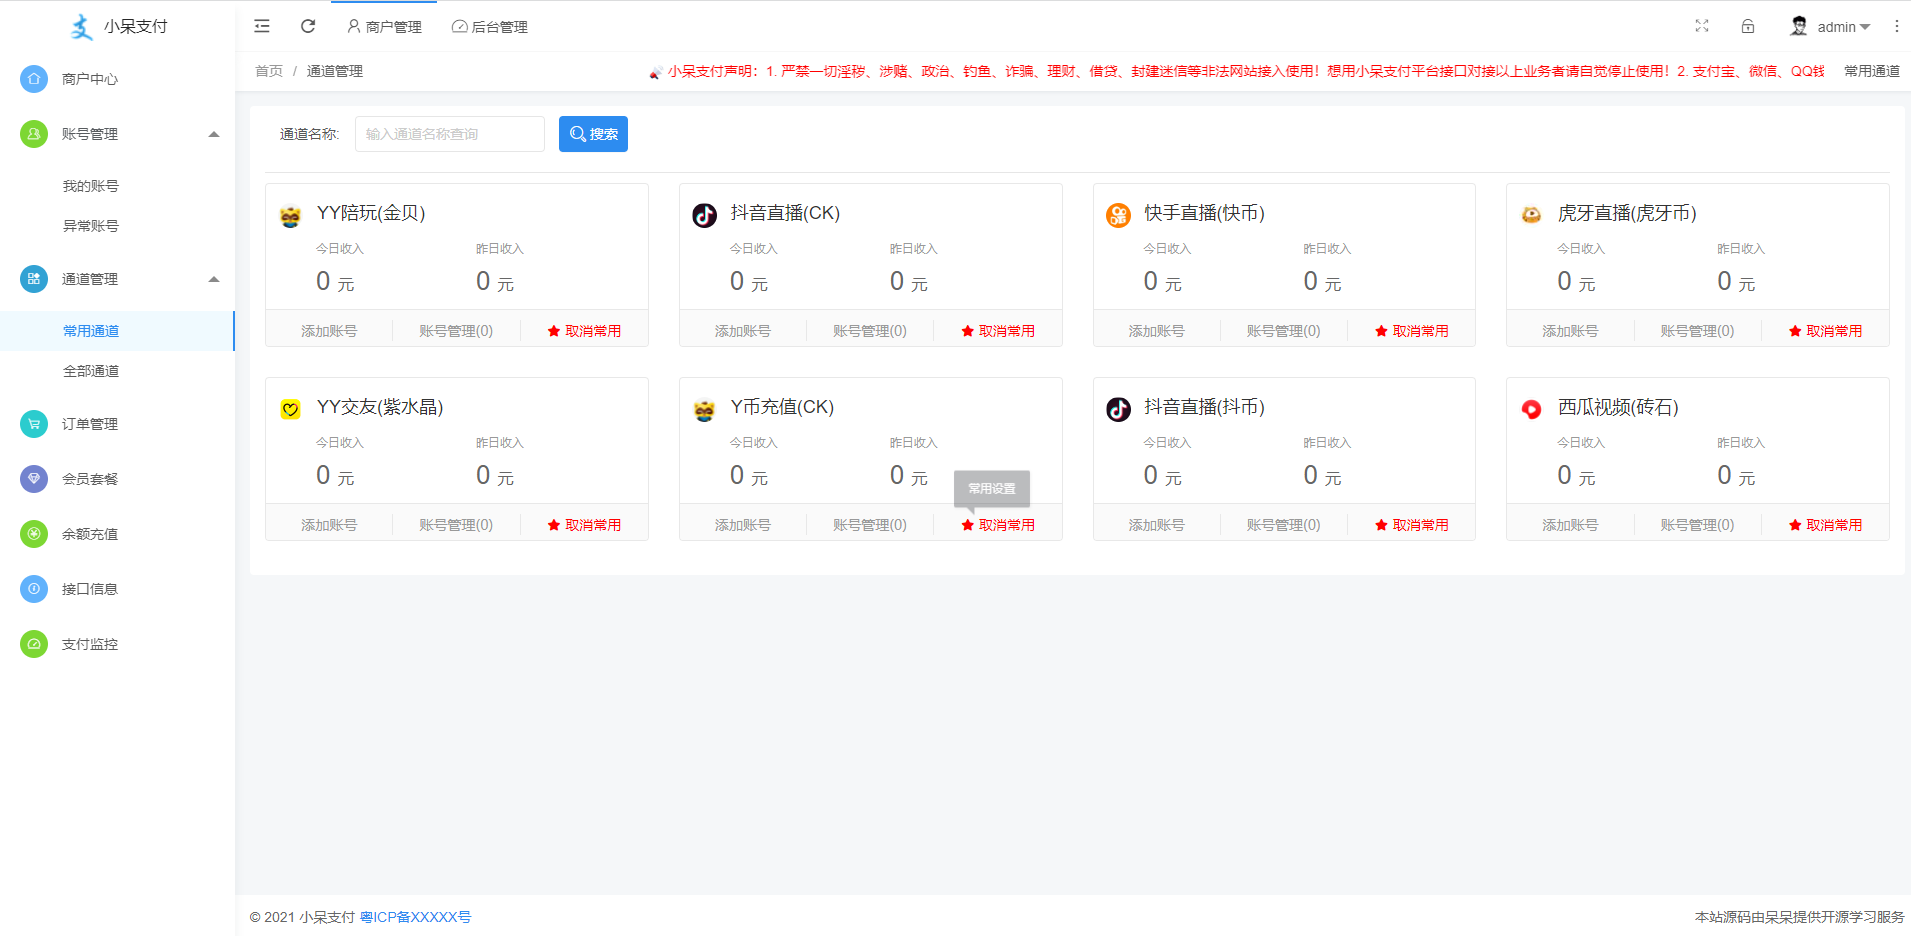Click the fullscreen icon in the header

pos(1703,26)
